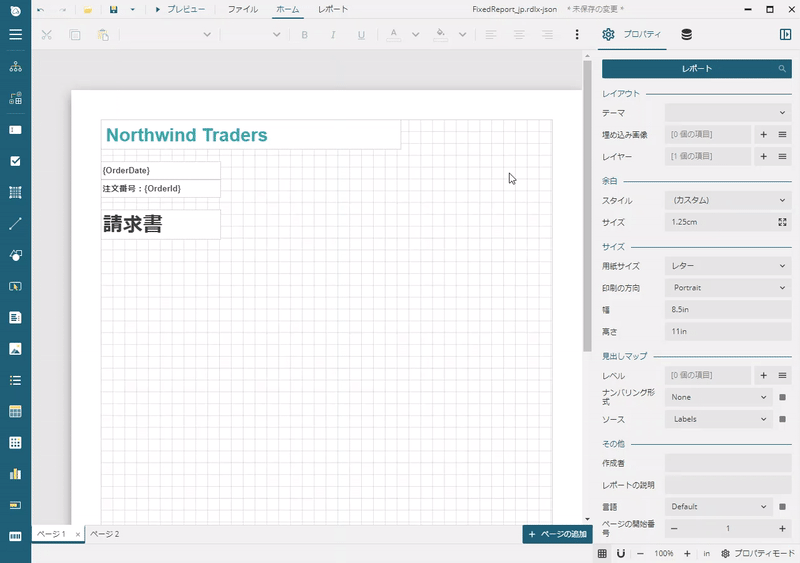800x563 pixels.
Task: Add a Checkbox control from the sidebar
Action: coord(15,160)
